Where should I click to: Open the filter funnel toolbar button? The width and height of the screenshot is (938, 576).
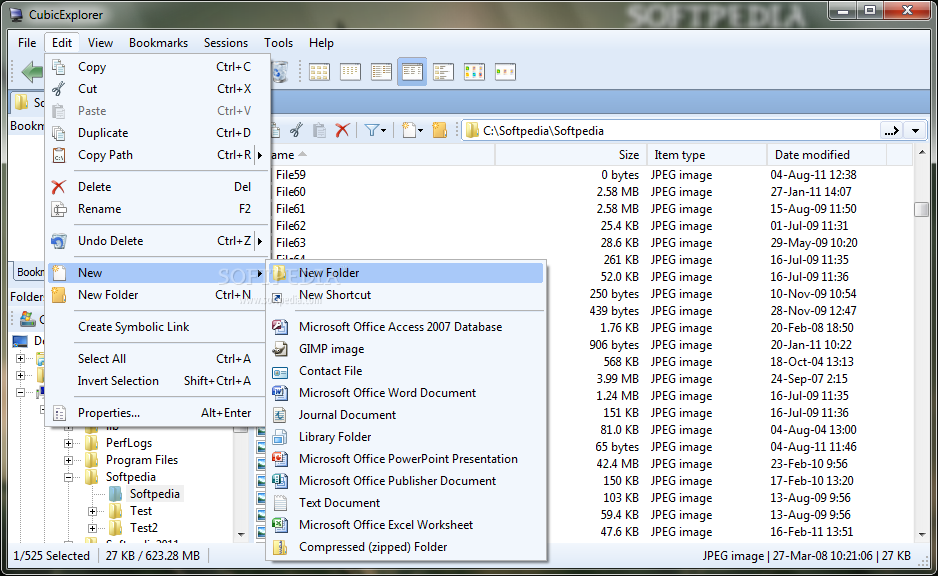[x=375, y=130]
